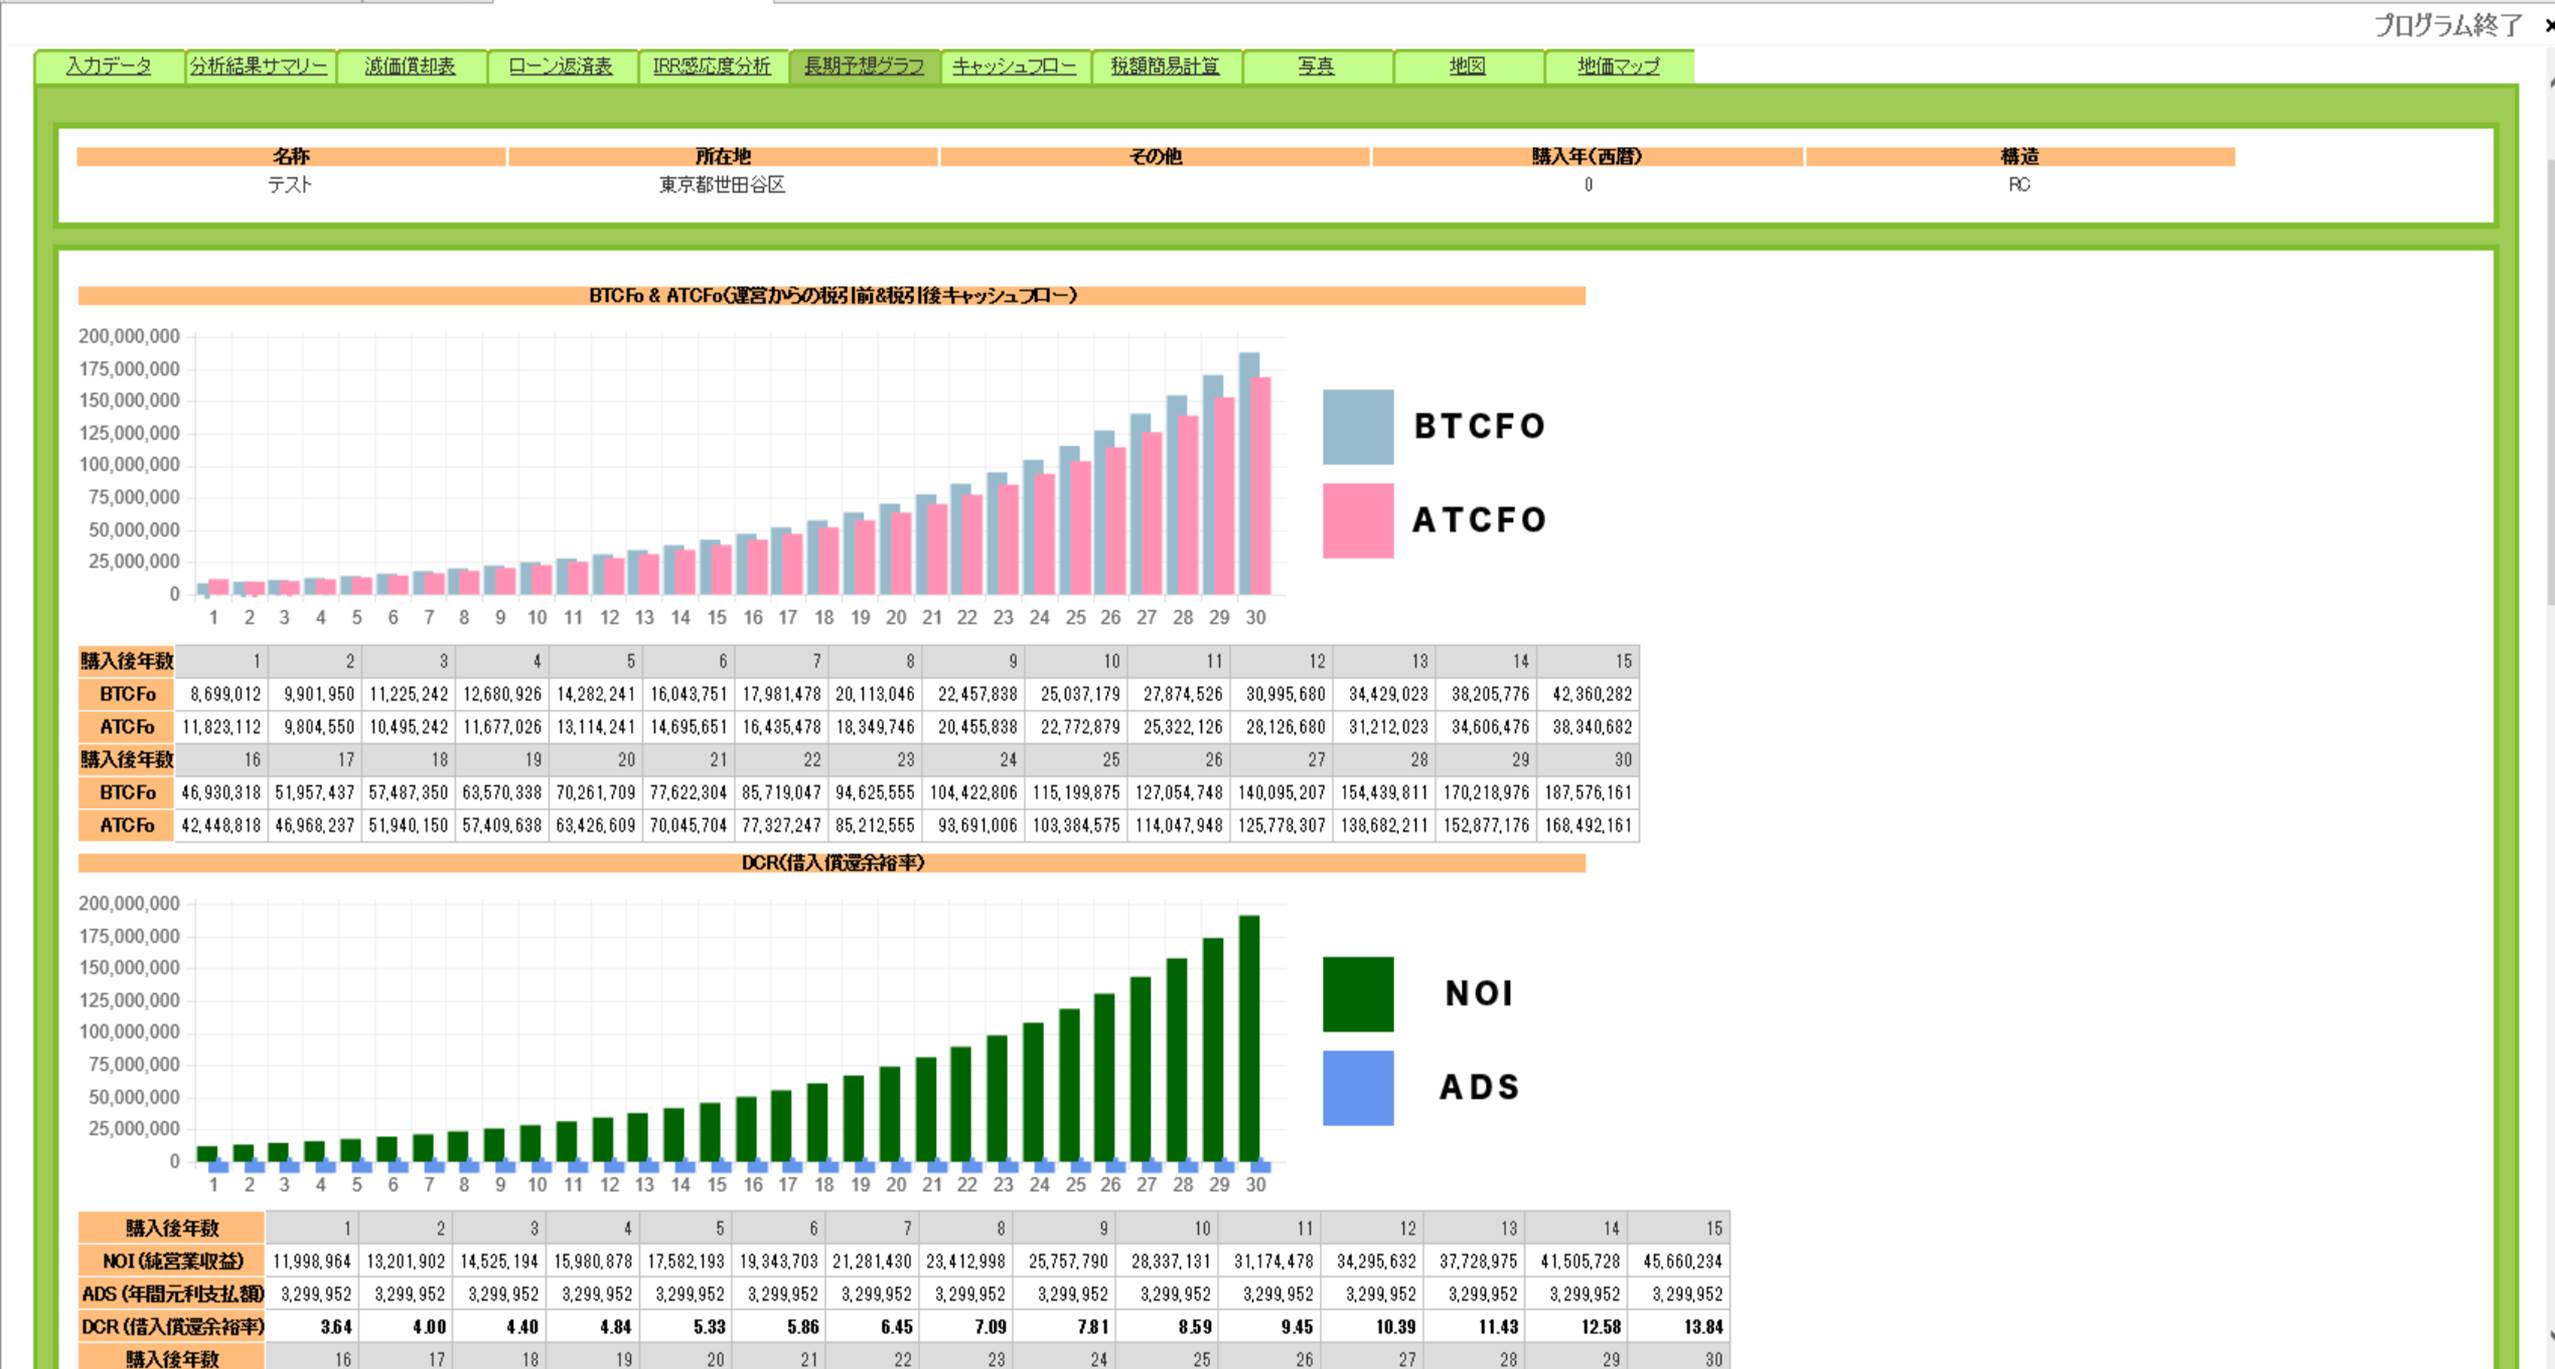Click the その他 column header

tap(1155, 156)
